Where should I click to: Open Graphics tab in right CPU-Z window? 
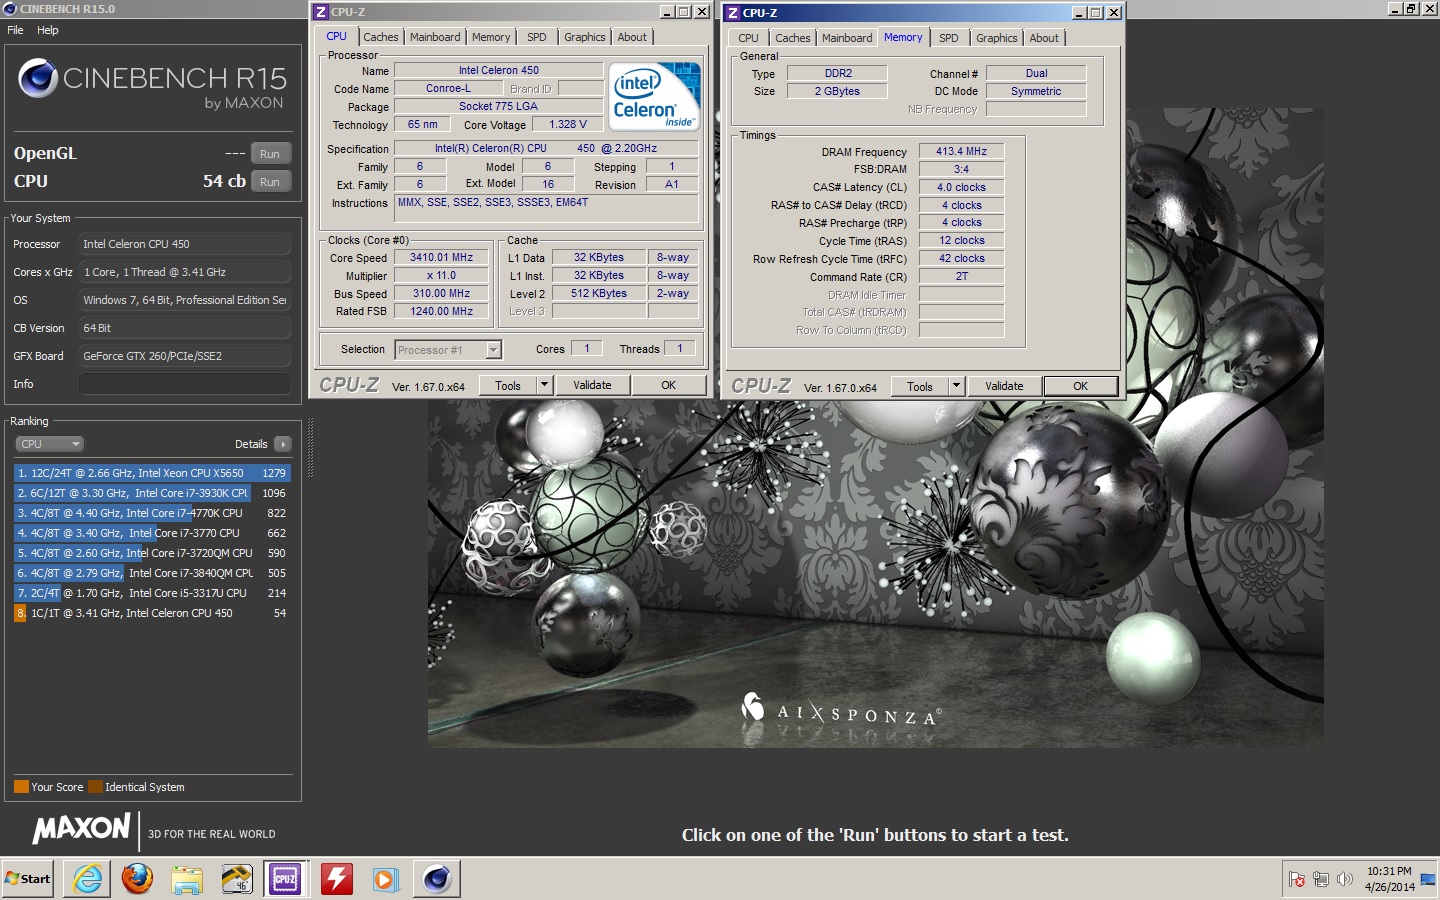(x=996, y=38)
